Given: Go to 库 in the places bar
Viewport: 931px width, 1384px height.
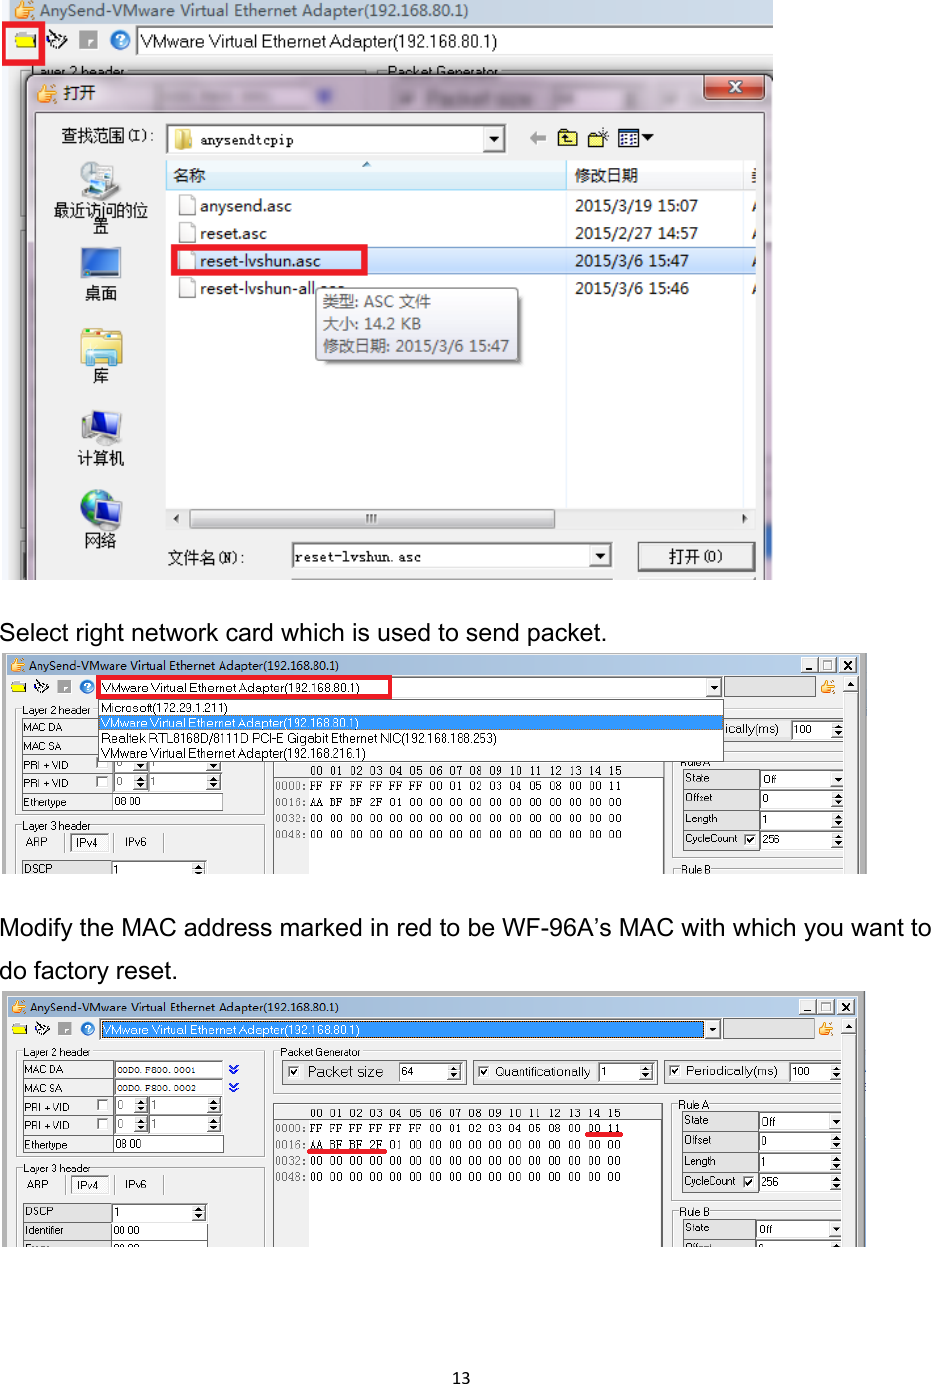Looking at the screenshot, I should [x=100, y=356].
